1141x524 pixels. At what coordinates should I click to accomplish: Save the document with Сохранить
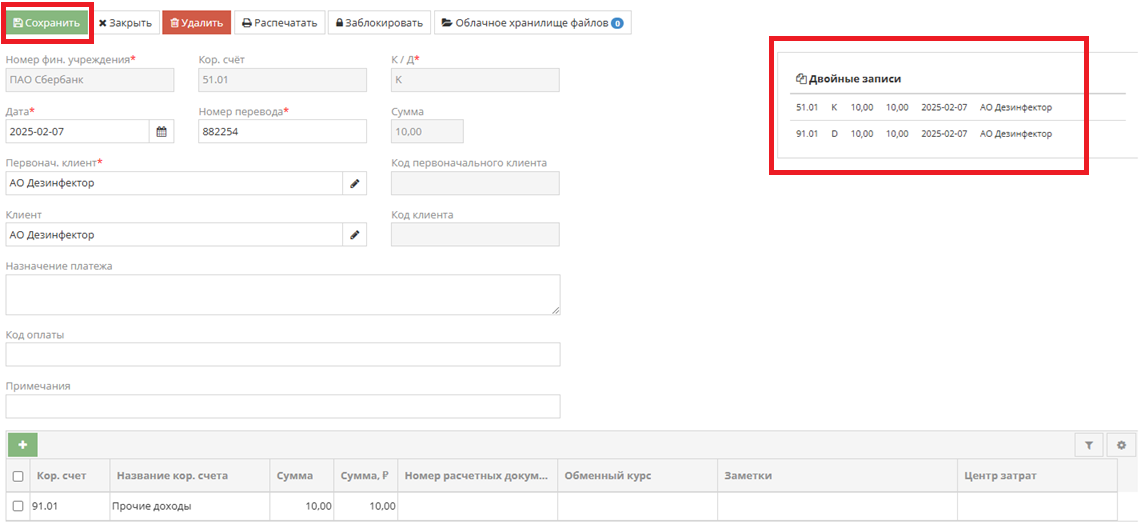[x=47, y=23]
